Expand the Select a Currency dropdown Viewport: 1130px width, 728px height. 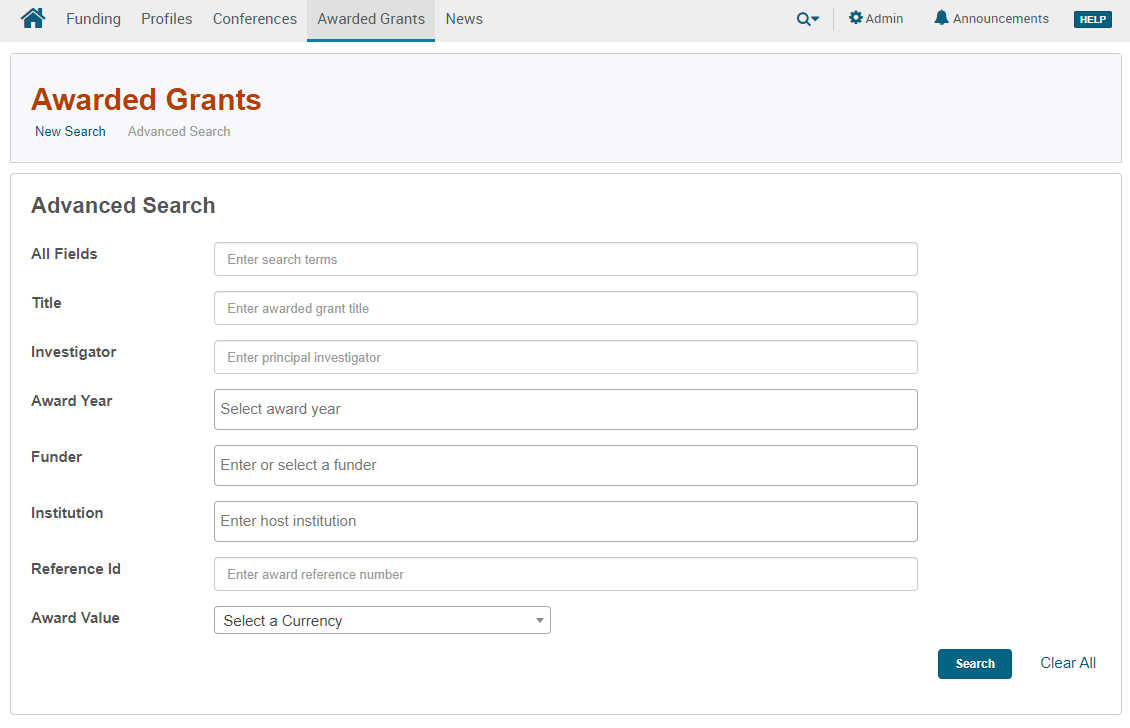pos(382,620)
